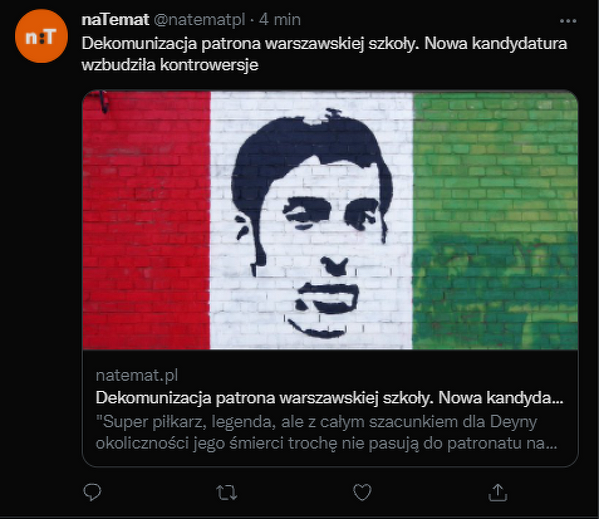The height and width of the screenshot is (519, 599).
Task: Like the tweet with the heart icon
Action: pyautogui.click(x=362, y=492)
